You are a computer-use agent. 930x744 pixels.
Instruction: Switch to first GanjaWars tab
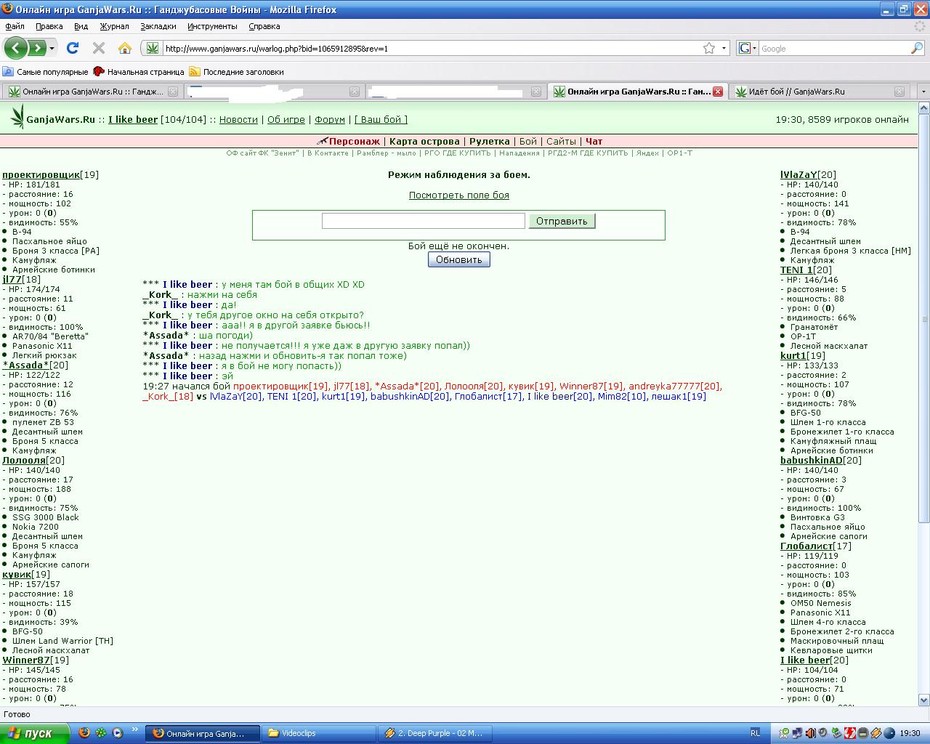click(x=91, y=91)
